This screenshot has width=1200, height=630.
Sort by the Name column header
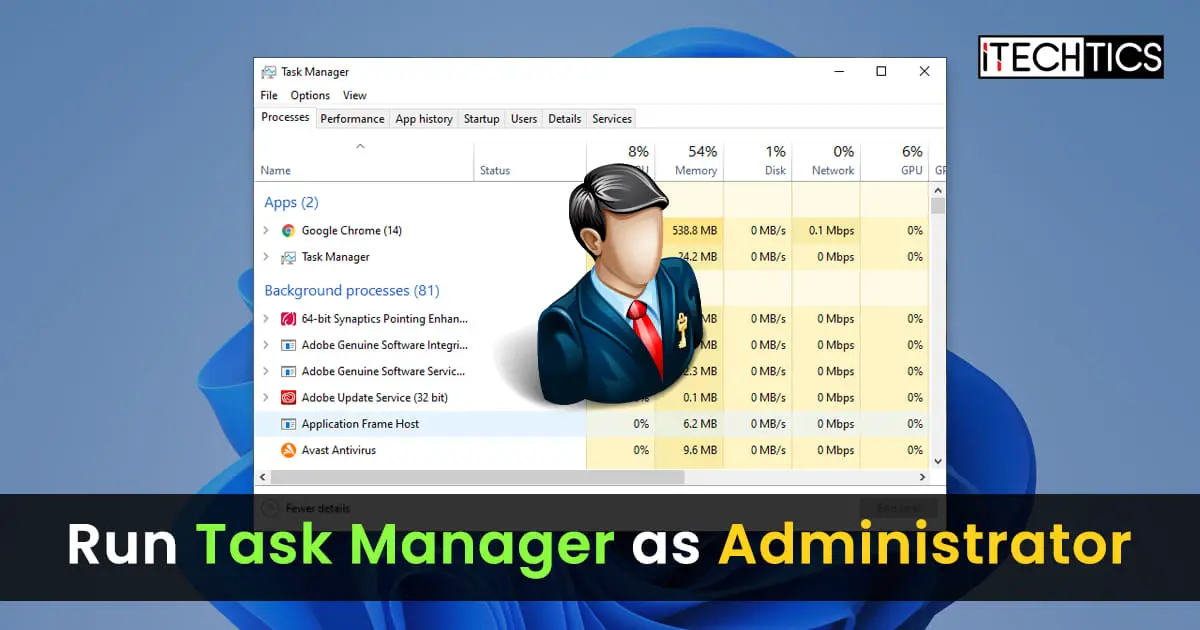[x=364, y=161]
